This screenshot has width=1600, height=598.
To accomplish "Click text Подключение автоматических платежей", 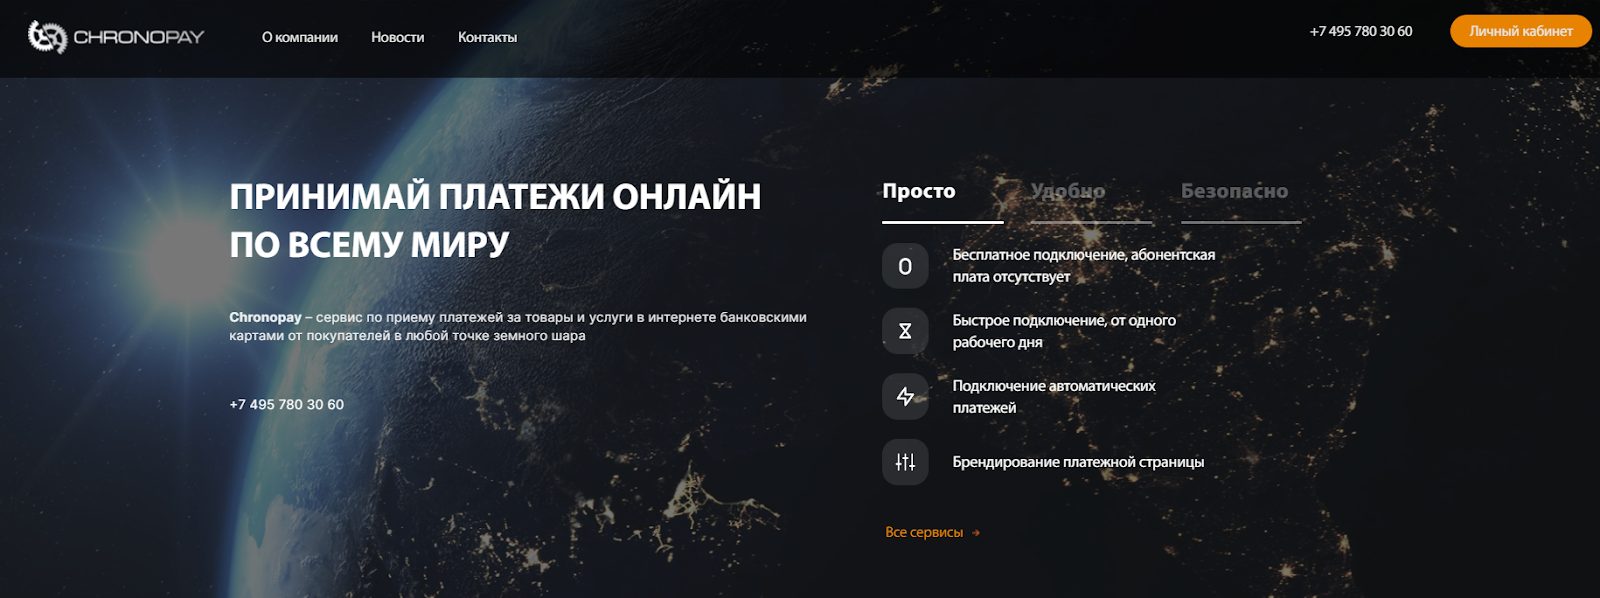I will [x=1054, y=397].
